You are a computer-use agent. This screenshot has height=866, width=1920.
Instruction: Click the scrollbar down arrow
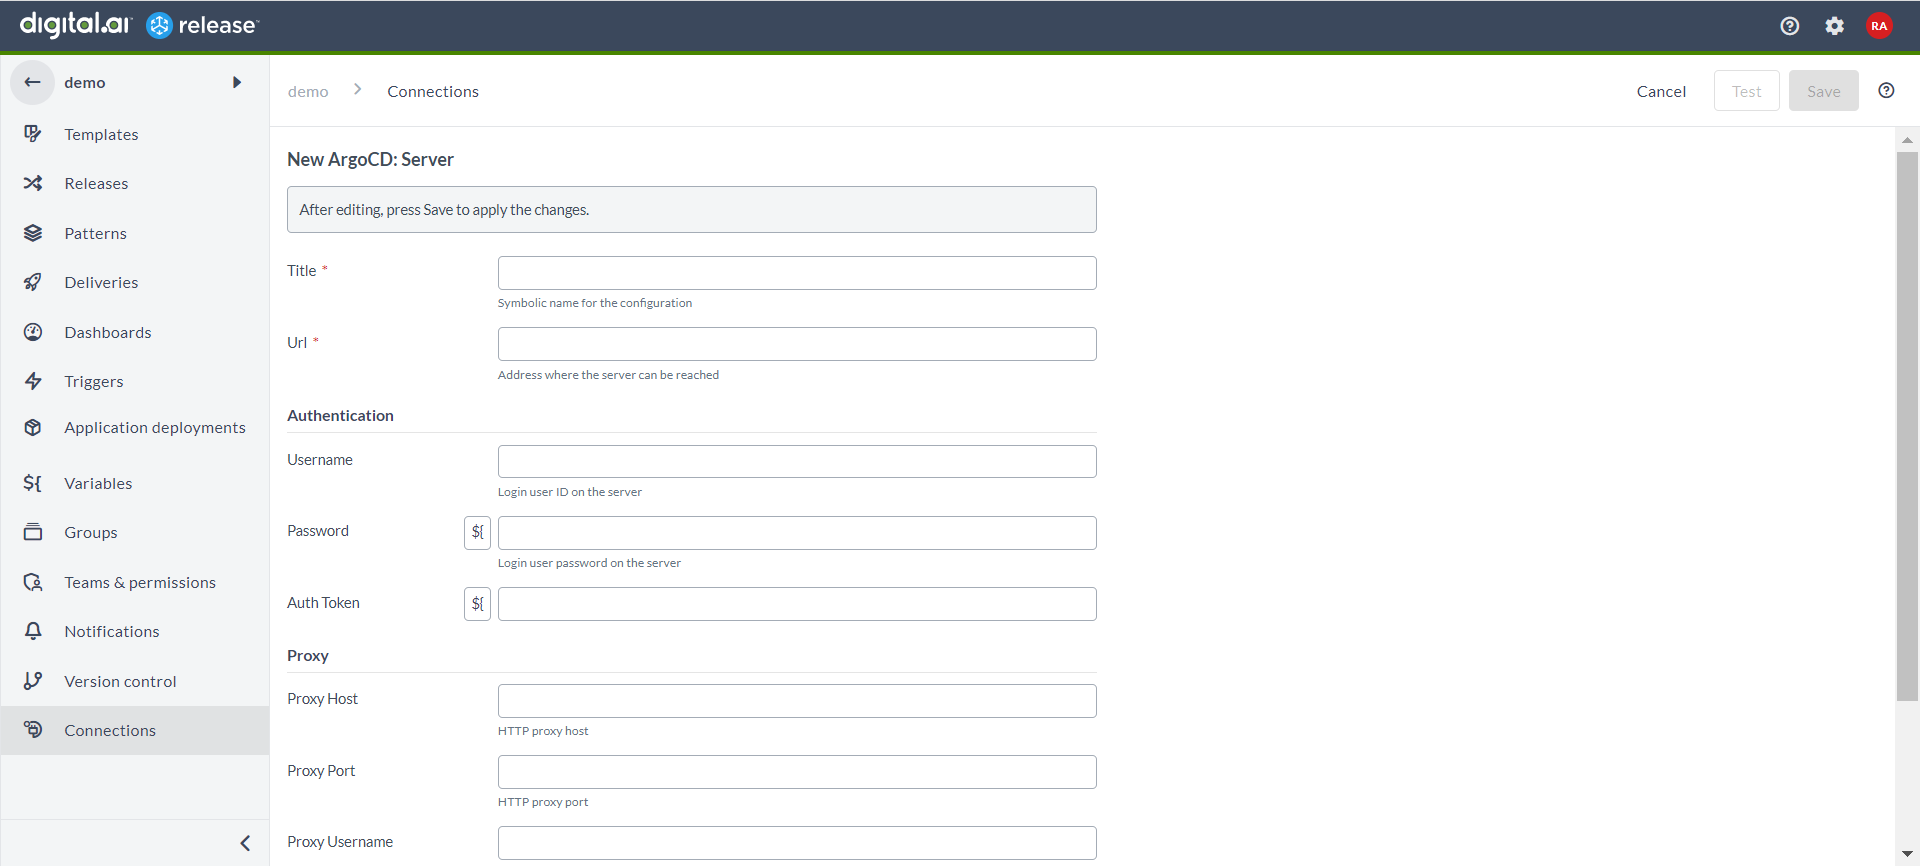tap(1907, 854)
